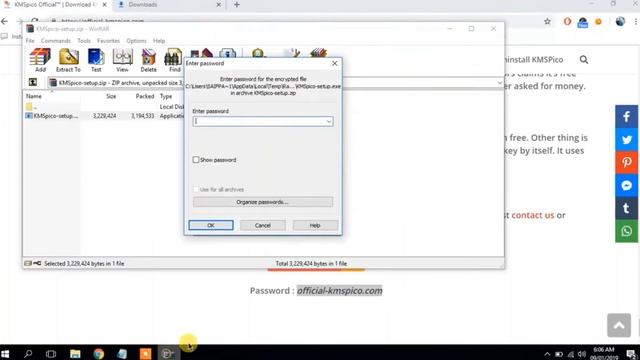Open the Commands menu in WinRAR
Viewport: 640px width, 360px height.
tap(56, 41)
